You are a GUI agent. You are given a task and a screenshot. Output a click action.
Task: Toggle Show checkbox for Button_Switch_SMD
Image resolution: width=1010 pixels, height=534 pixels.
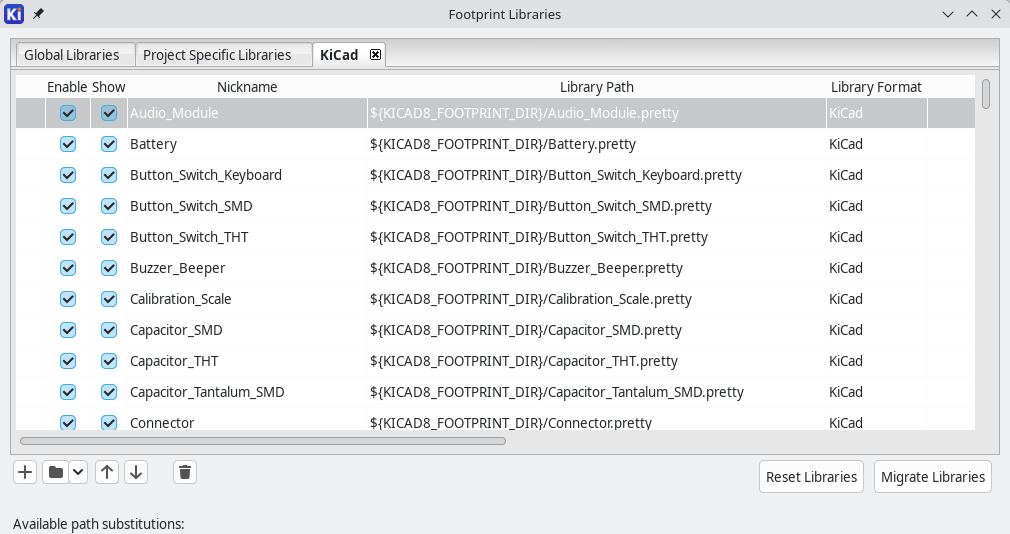coord(109,205)
